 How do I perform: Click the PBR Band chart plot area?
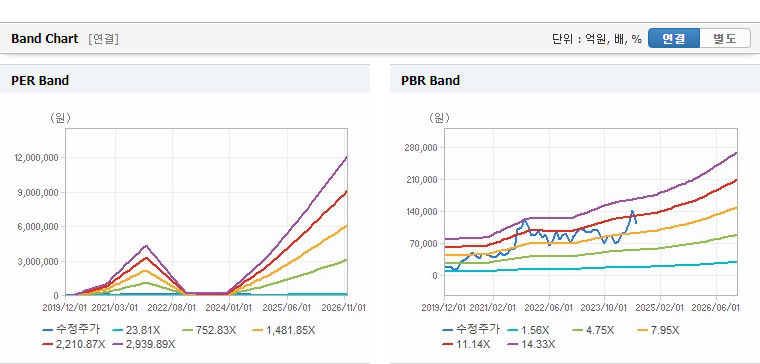coord(591,212)
